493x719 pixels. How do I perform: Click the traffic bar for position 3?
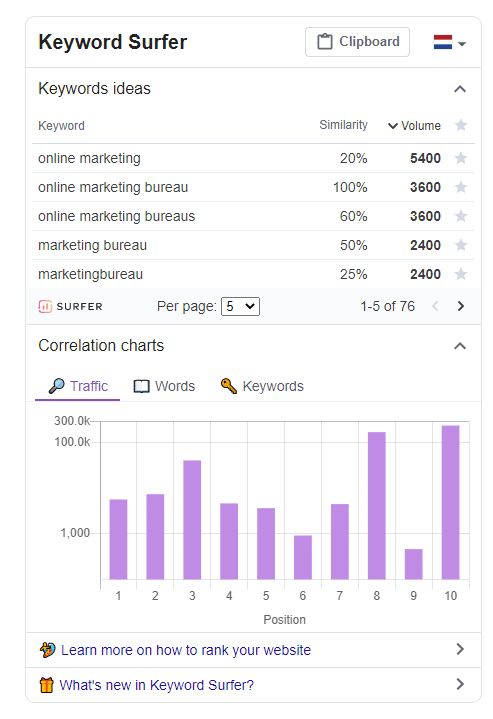192,520
